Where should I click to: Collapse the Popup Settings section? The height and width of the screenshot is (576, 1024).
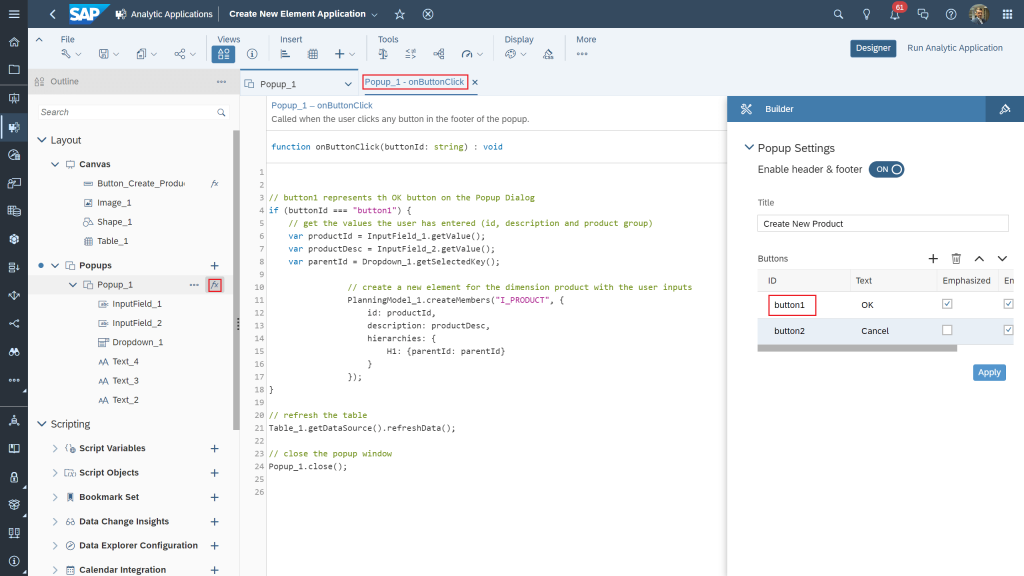click(x=749, y=148)
